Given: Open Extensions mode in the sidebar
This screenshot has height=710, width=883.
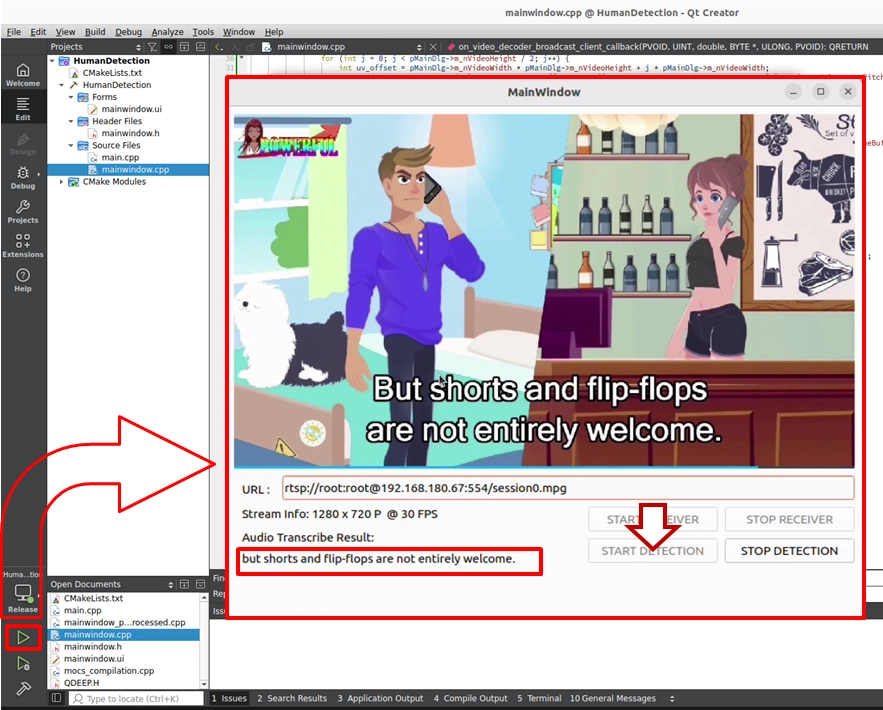Looking at the screenshot, I should 23,246.
